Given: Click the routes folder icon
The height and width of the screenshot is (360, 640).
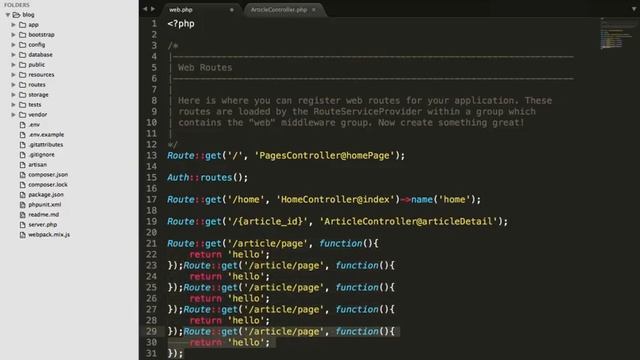Looking at the screenshot, I should [x=23, y=85].
